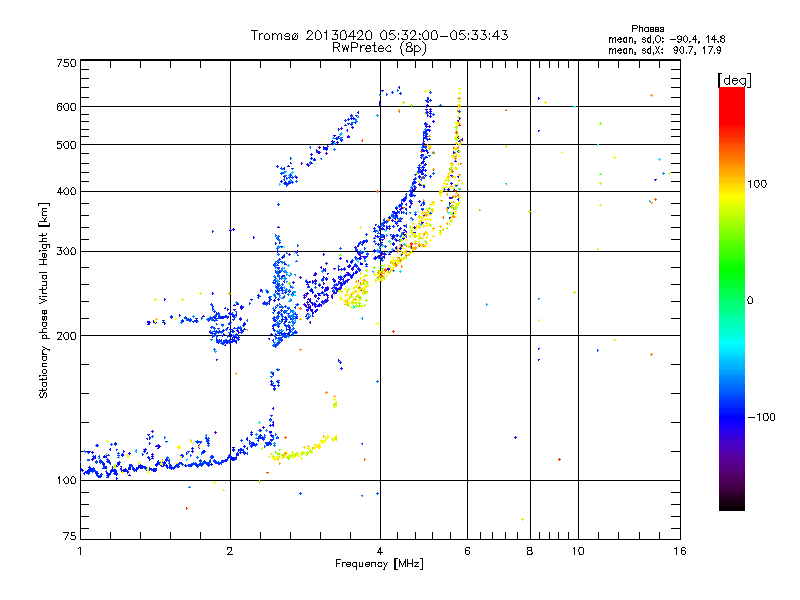Click the x-axis tick label '4'
Screen dimensions: 800x600
[380, 551]
